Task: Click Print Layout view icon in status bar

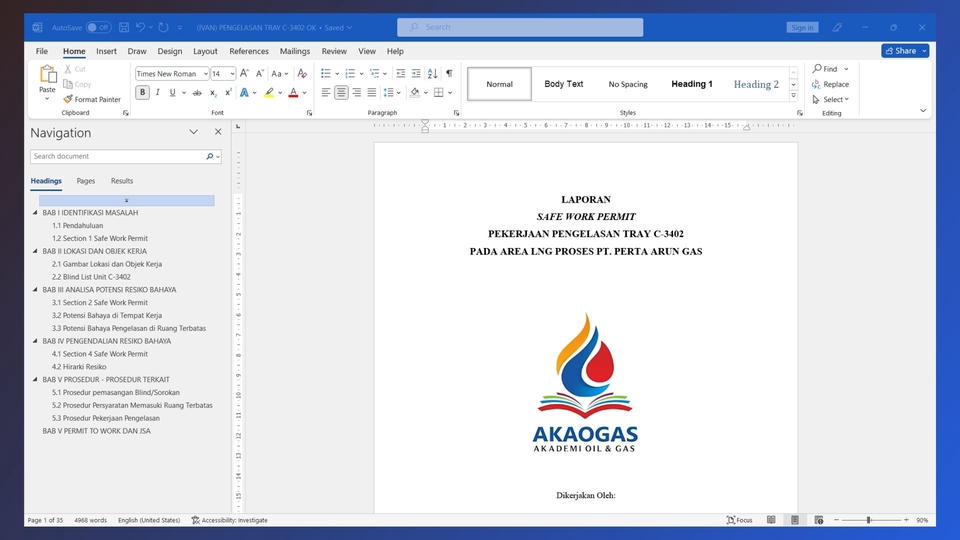Action: point(795,520)
